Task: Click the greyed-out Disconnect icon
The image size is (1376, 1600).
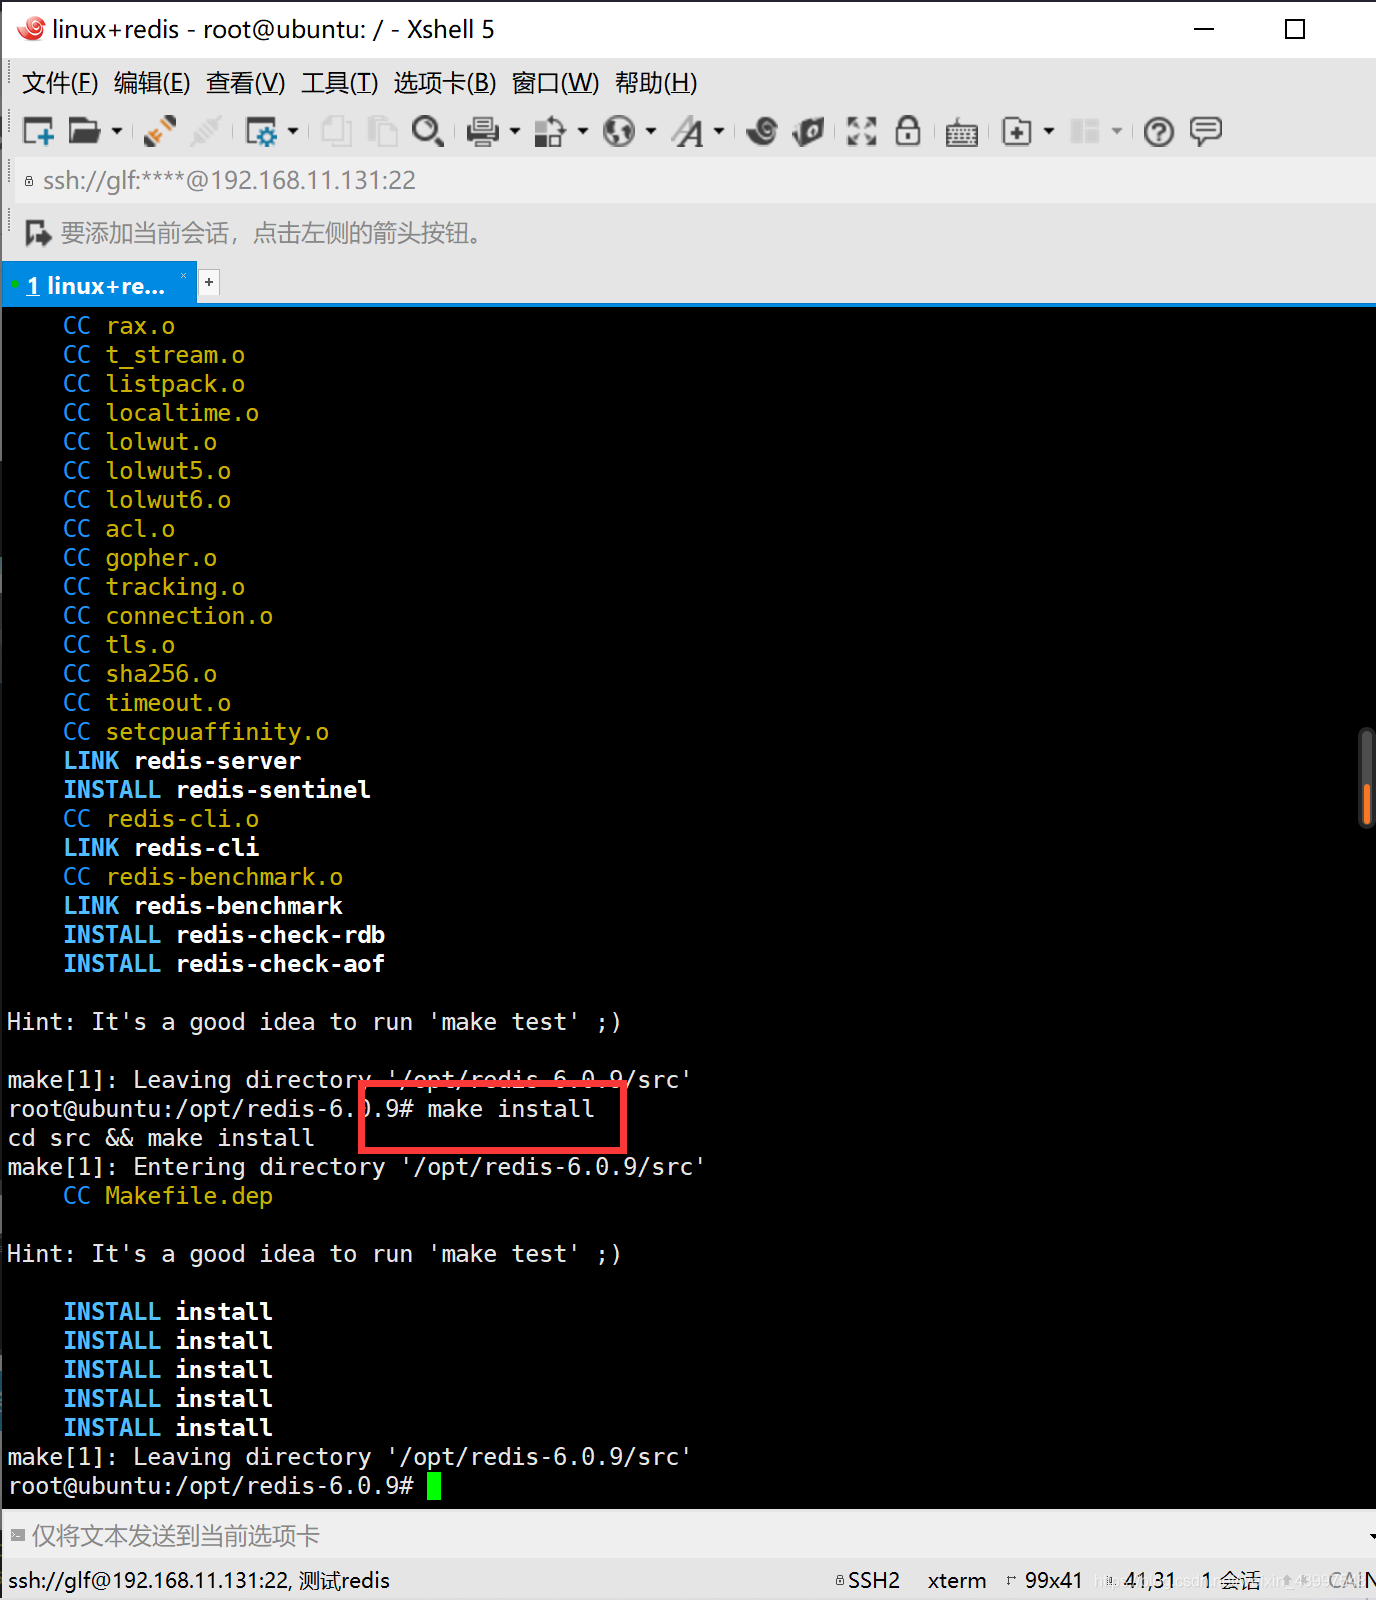Action: pos(206,131)
